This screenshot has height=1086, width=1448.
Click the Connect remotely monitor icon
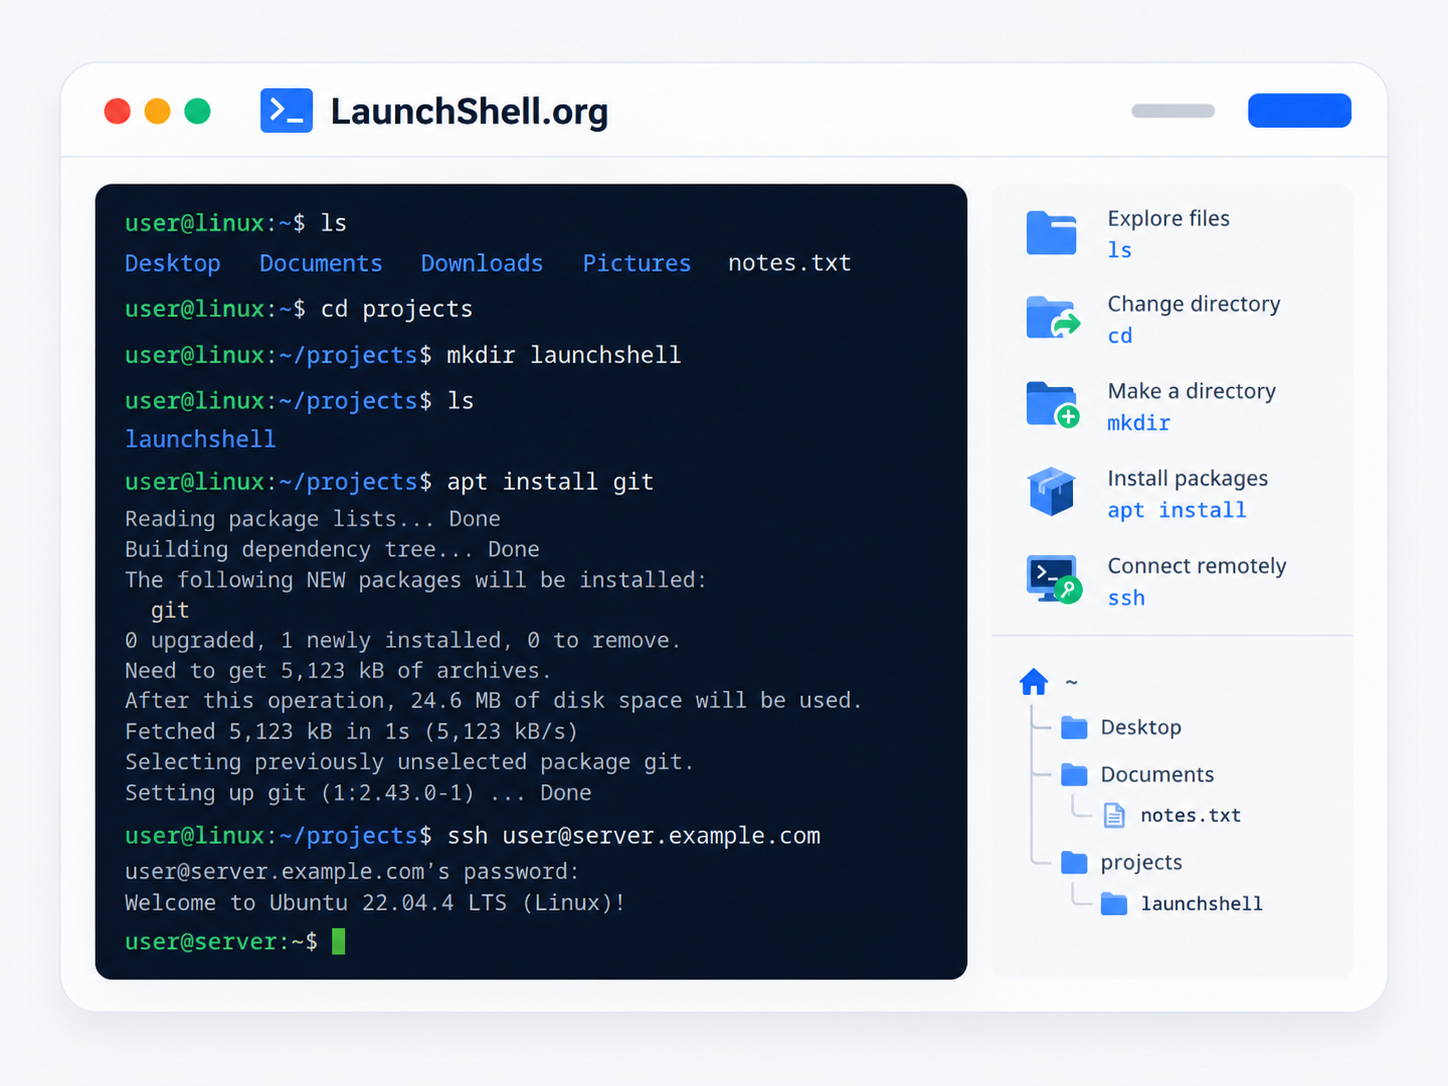[1054, 579]
